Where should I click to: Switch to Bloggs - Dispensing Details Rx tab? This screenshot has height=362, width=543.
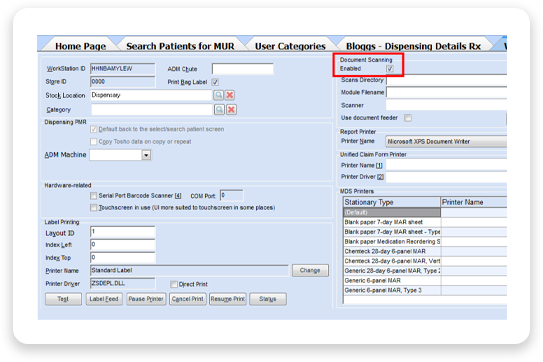point(413,46)
